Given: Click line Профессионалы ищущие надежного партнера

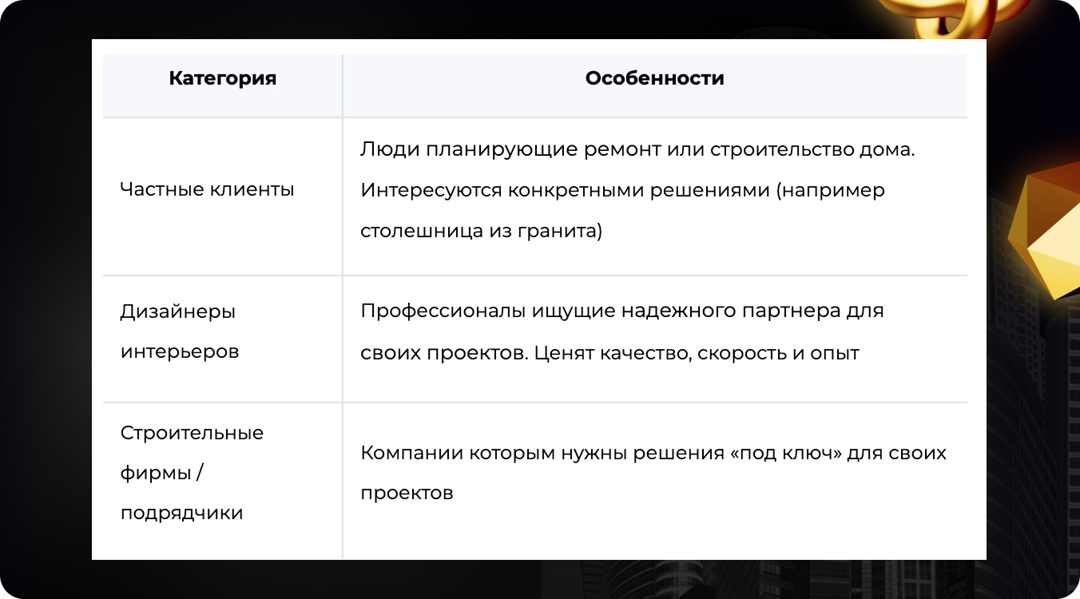Looking at the screenshot, I should click(x=622, y=311).
